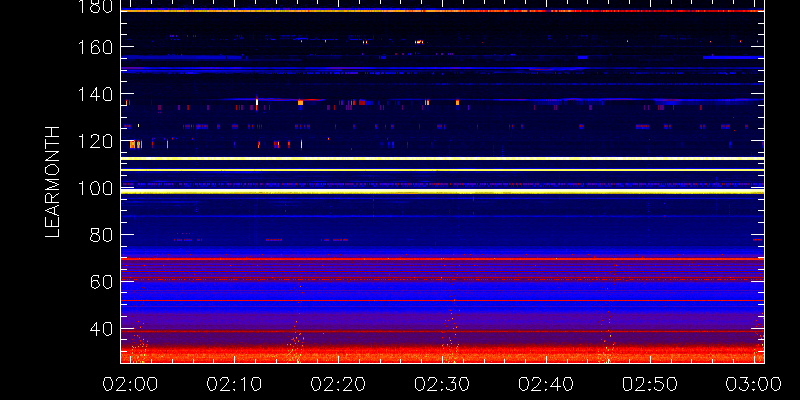Click the LEARMONTH vertical axis title
Screen dimensions: 800x400
click(x=53, y=182)
